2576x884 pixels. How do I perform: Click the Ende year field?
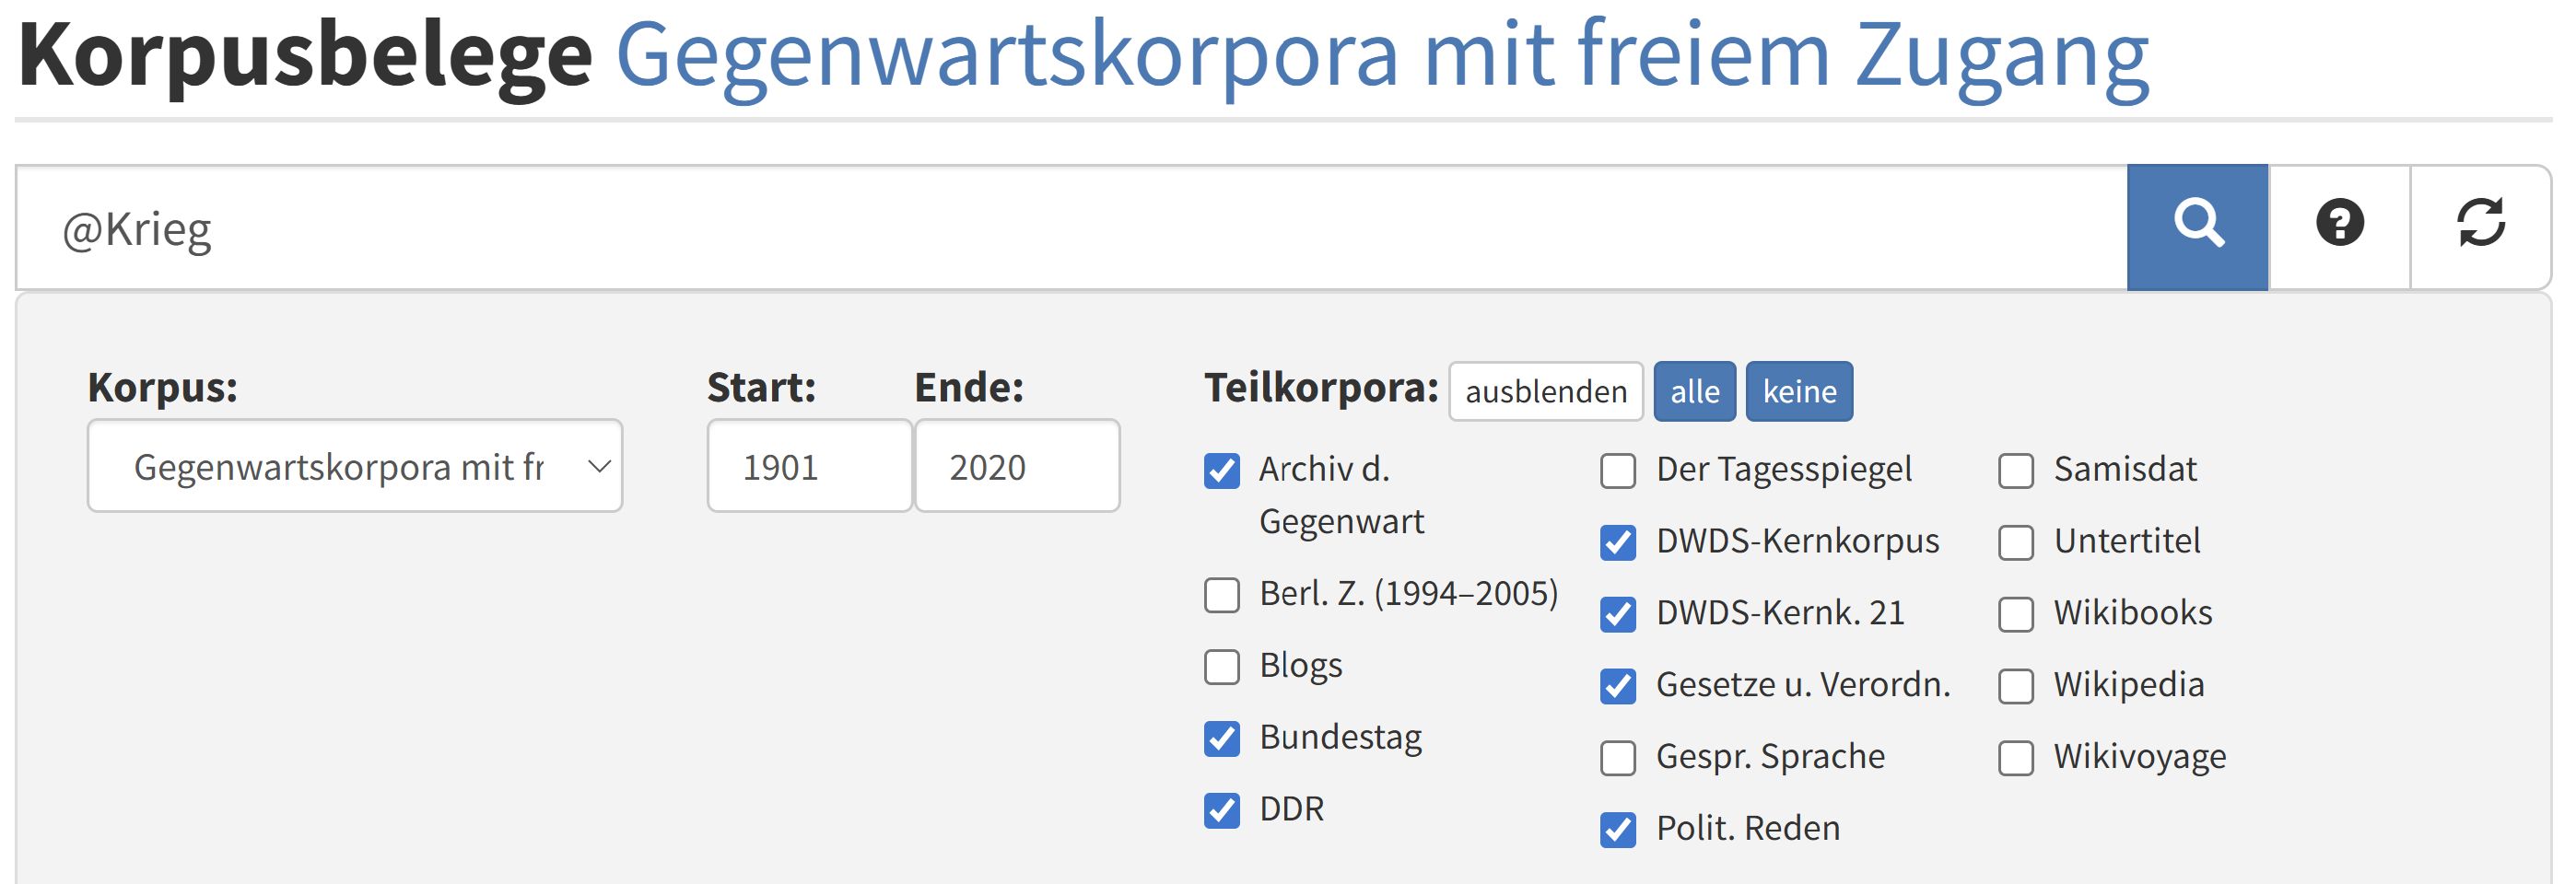tap(1016, 466)
